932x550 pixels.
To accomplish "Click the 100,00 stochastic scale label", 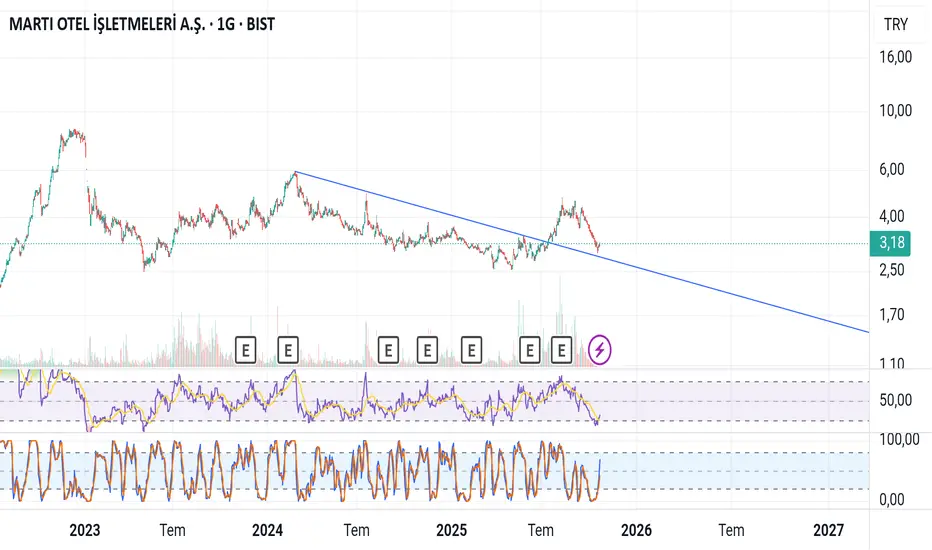I will 899,440.
